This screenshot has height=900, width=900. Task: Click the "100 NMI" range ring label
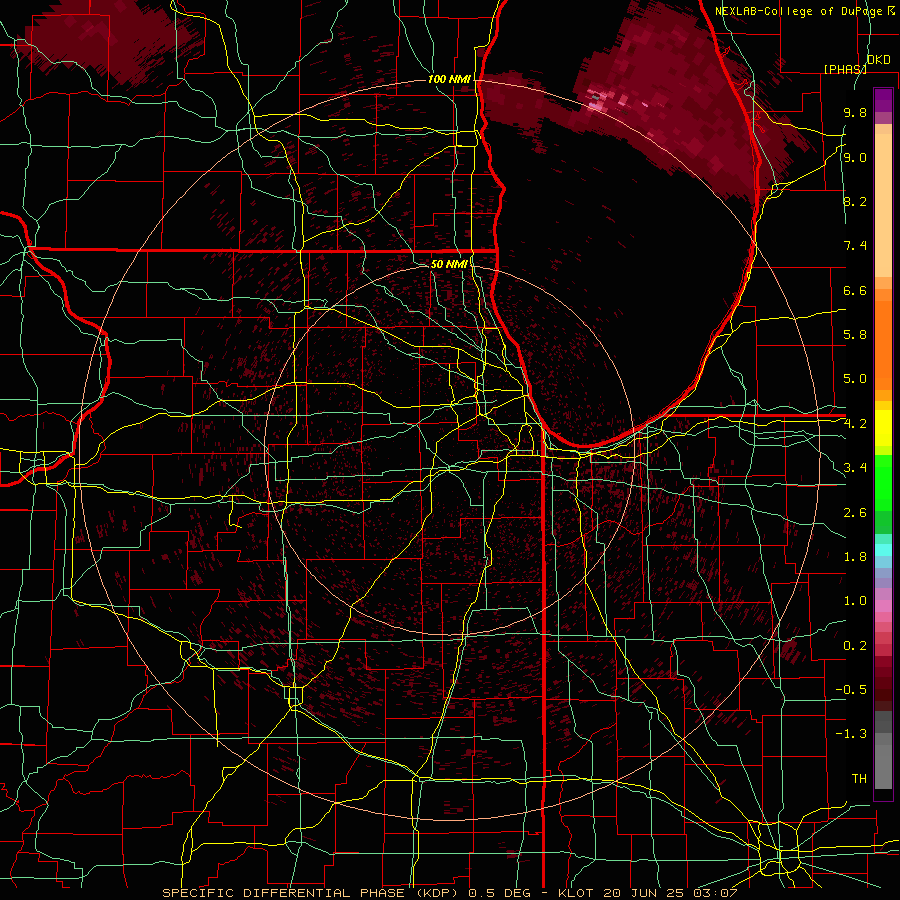449,79
